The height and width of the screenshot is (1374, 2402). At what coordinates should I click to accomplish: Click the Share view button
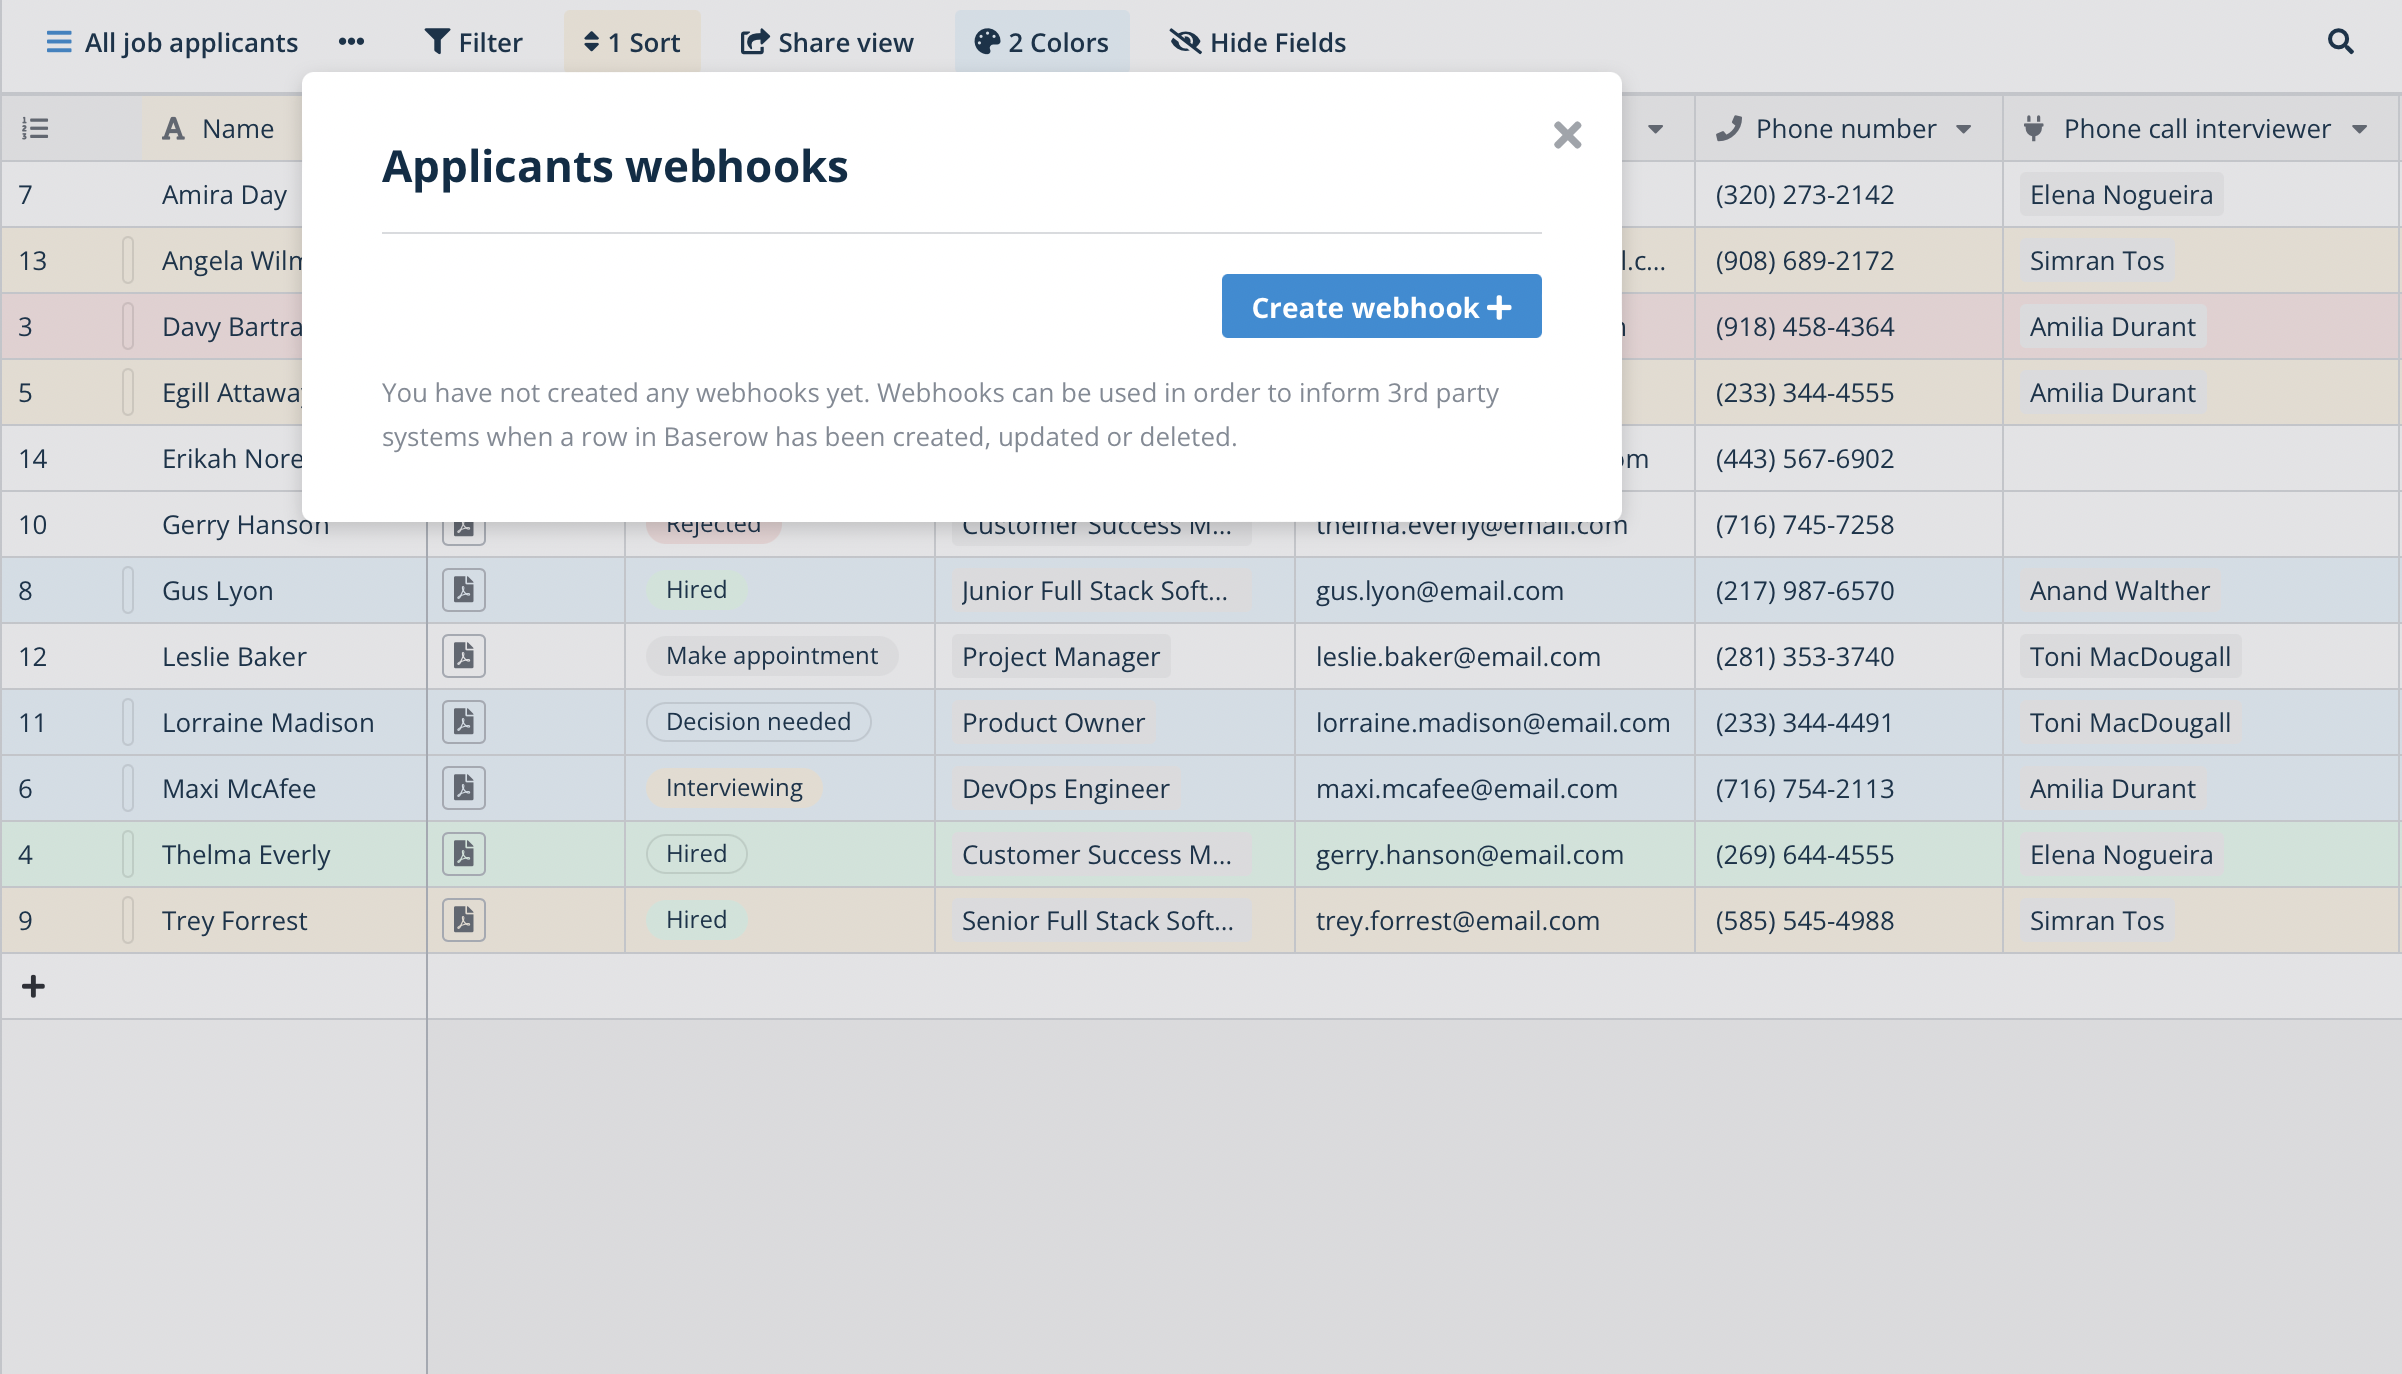pyautogui.click(x=827, y=42)
